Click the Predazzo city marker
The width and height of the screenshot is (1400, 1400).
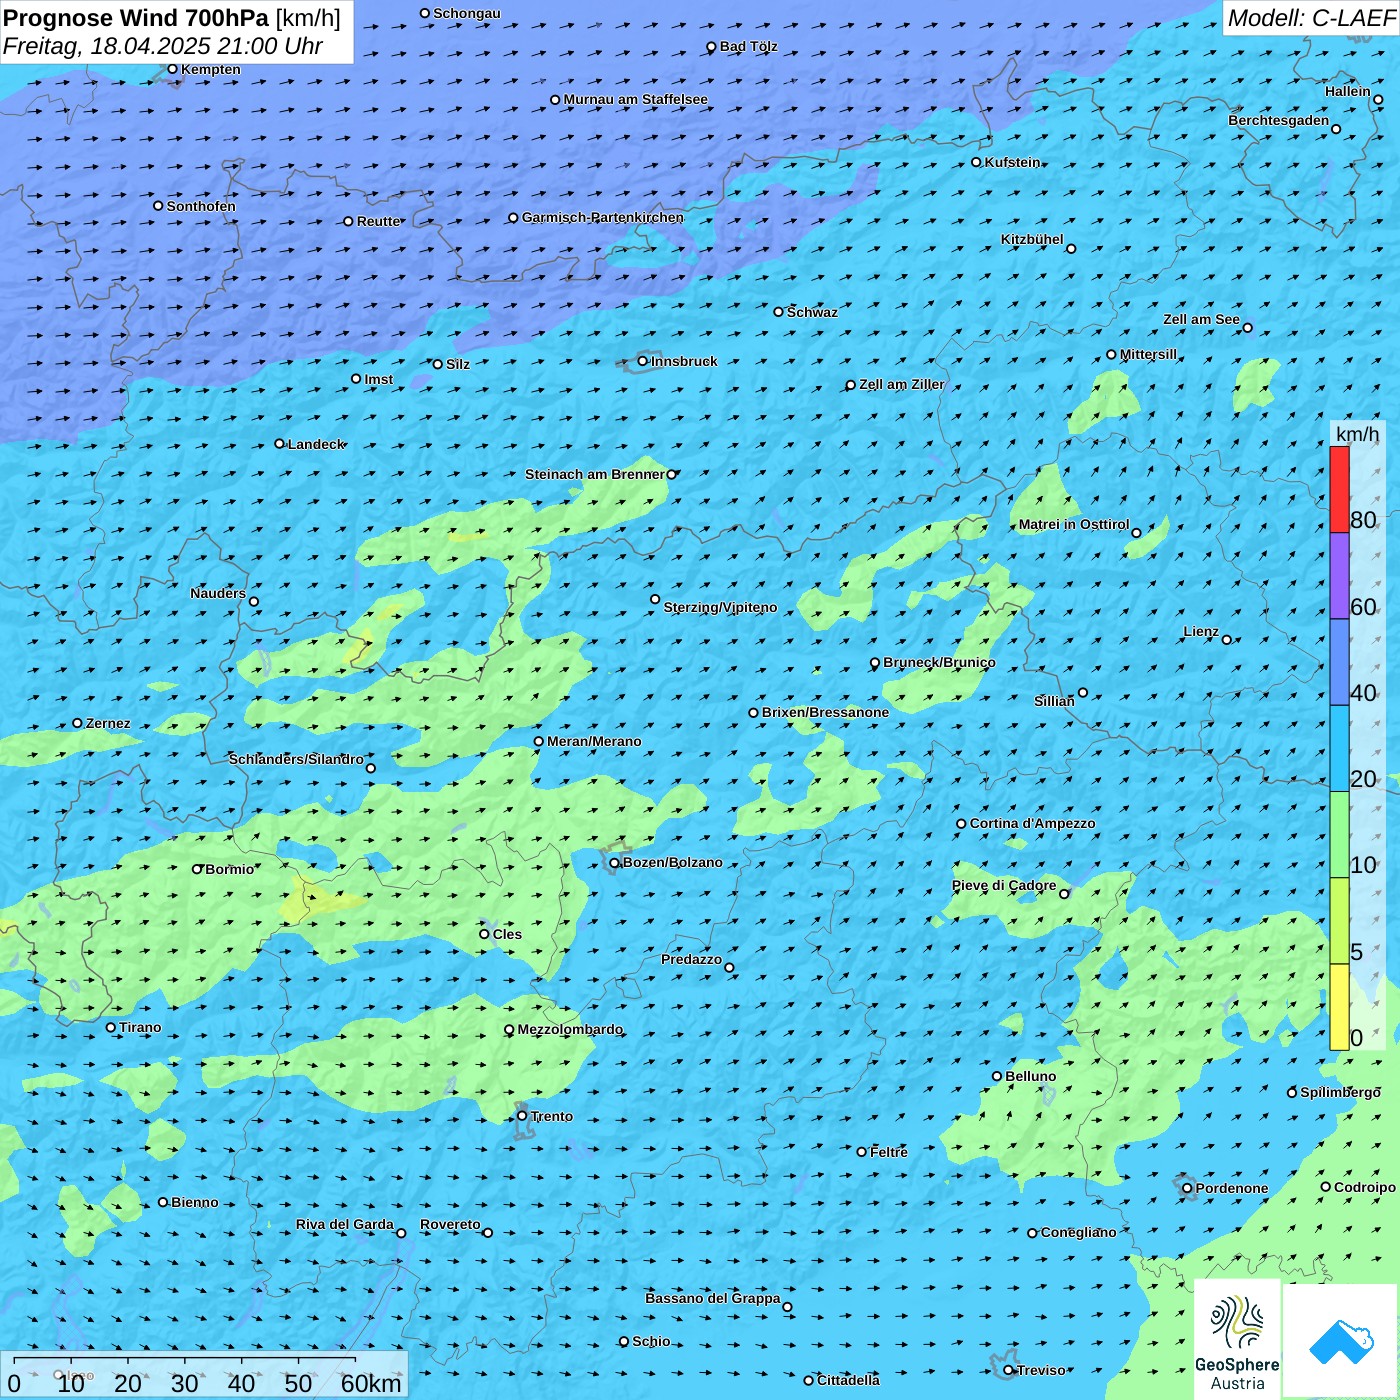[729, 968]
